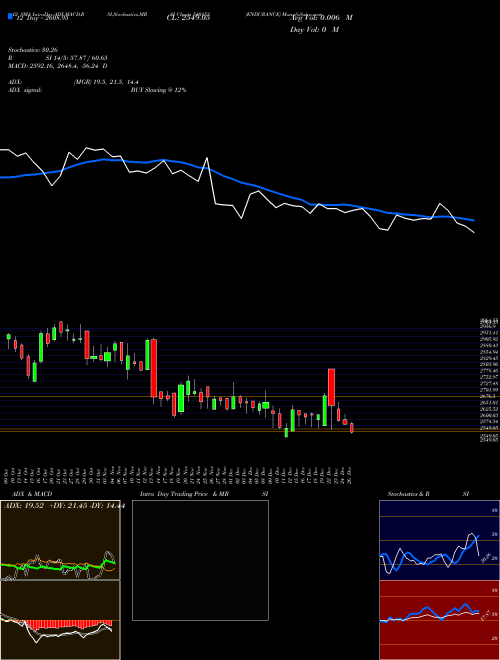This screenshot has width=500, height=660.
Task: Click the 'CL: 2549.65' closing price text
Action: (188, 17)
